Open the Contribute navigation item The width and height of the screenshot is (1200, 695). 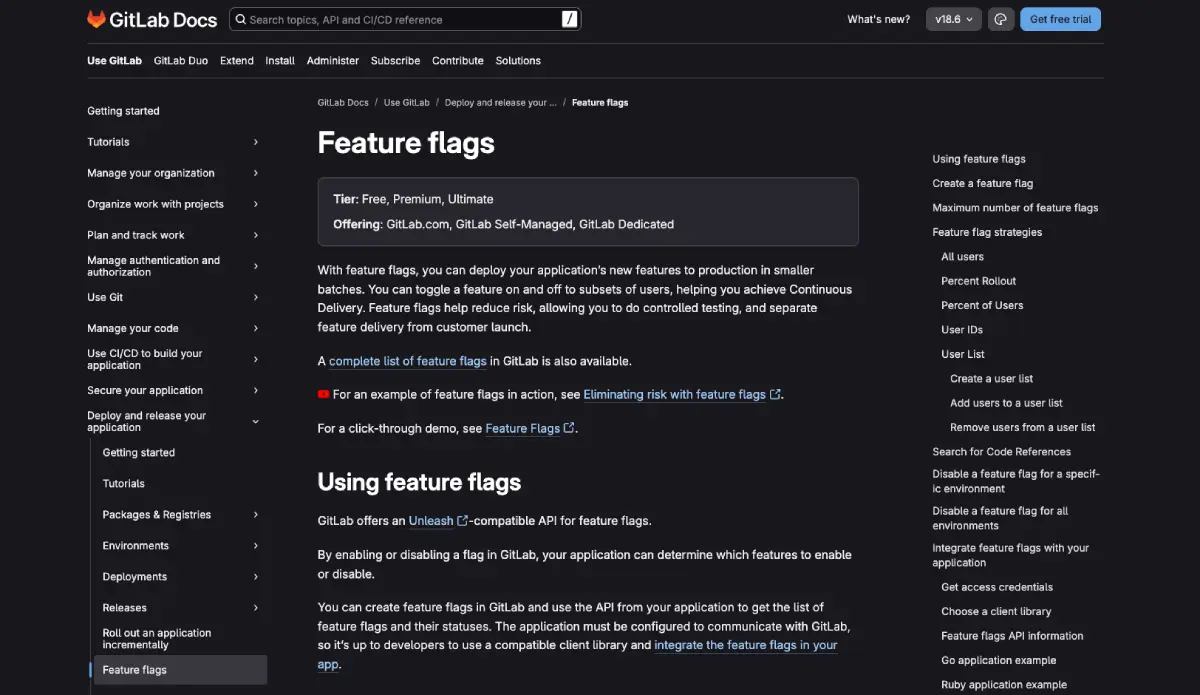[x=457, y=60]
